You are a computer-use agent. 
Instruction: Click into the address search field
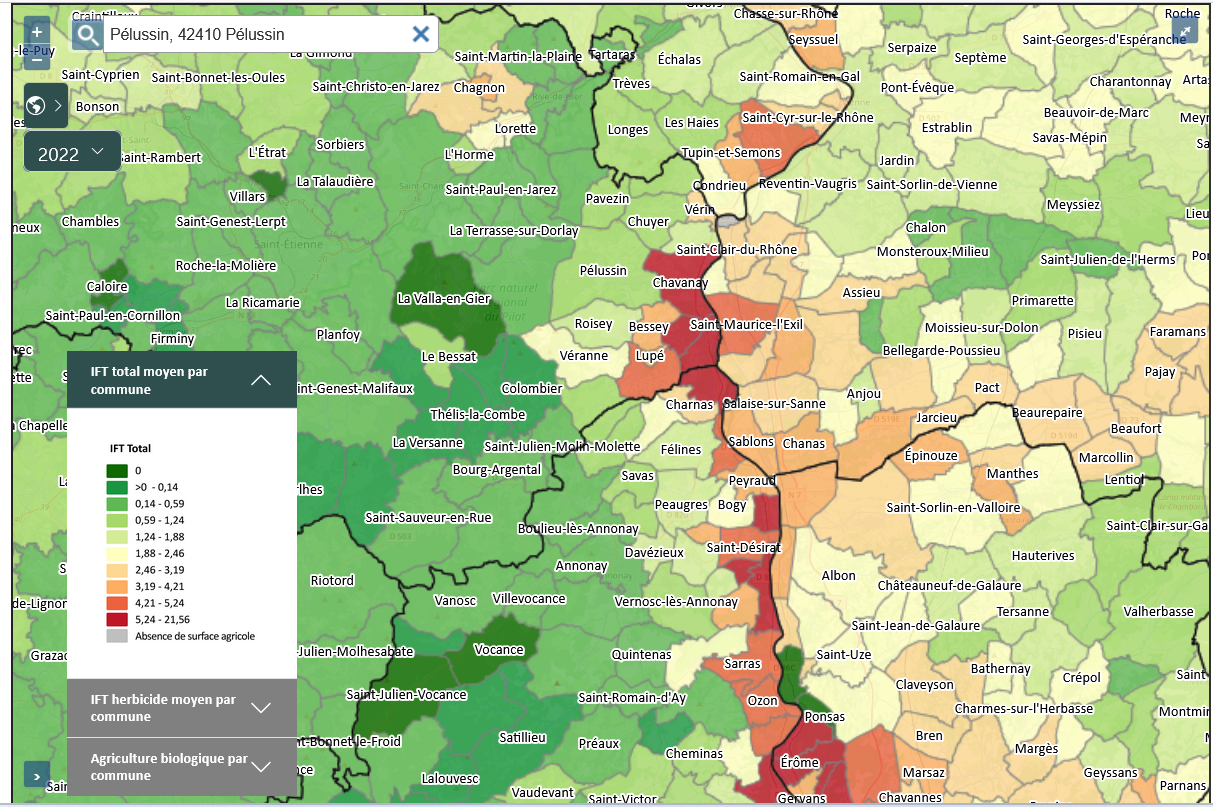[x=255, y=34]
